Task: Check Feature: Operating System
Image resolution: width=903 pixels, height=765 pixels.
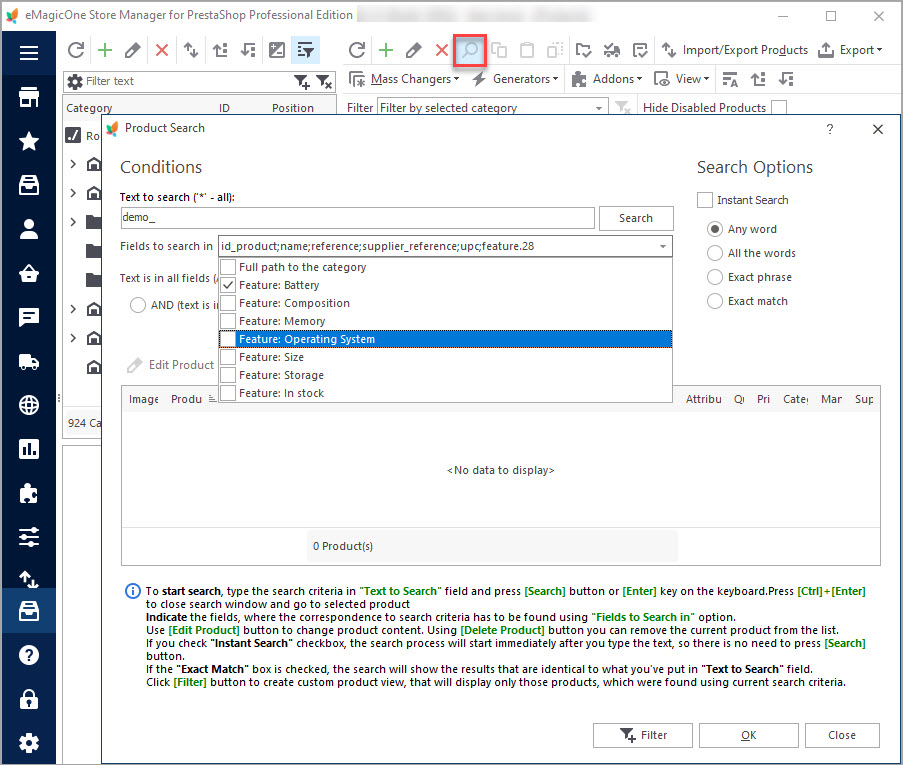Action: pyautogui.click(x=228, y=339)
